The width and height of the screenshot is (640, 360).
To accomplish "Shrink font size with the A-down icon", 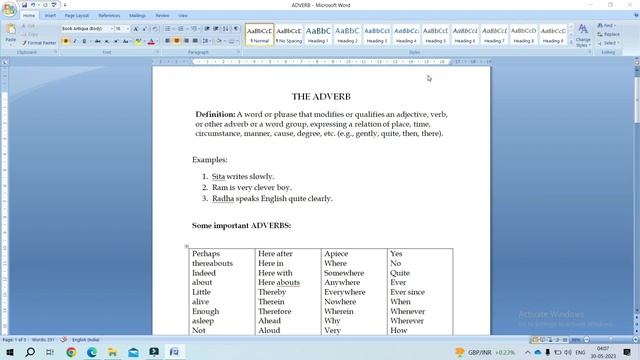I will (x=145, y=29).
